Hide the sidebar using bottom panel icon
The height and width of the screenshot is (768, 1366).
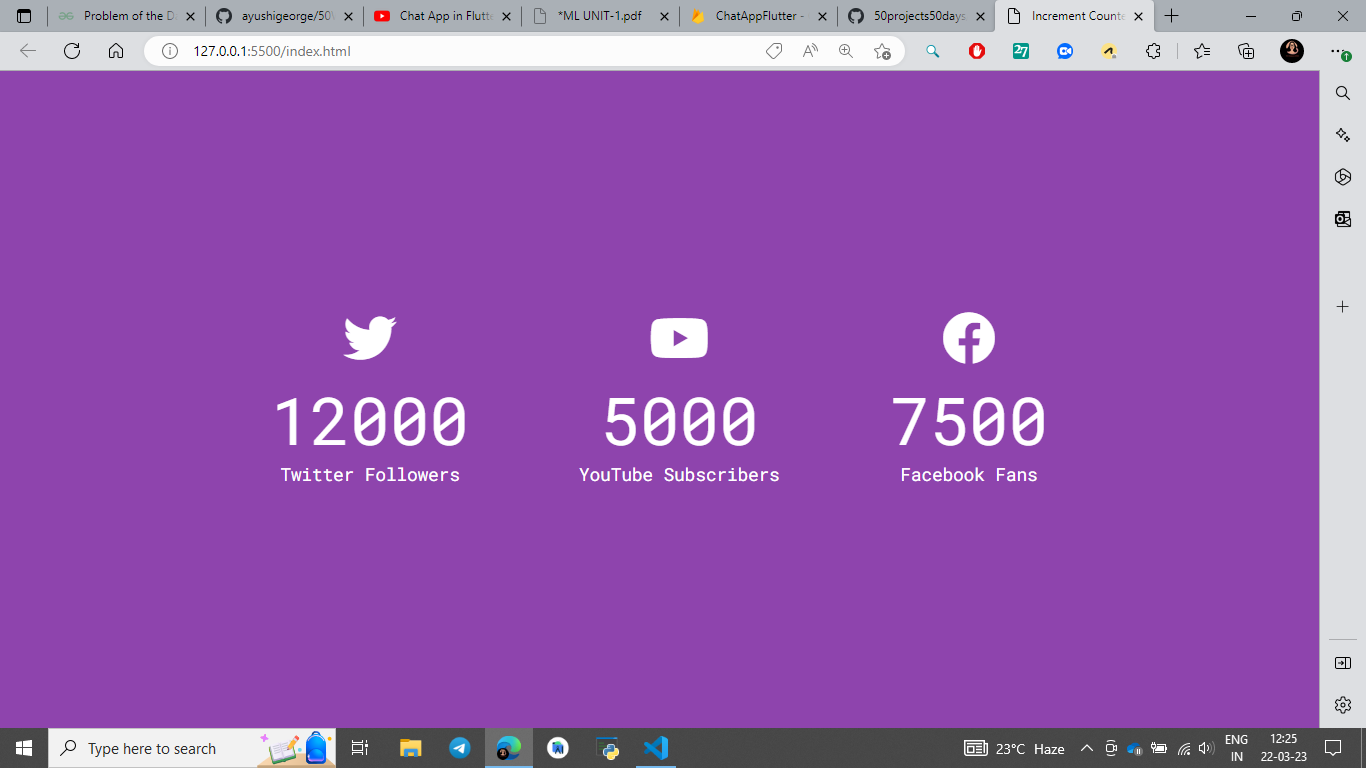tap(1343, 663)
